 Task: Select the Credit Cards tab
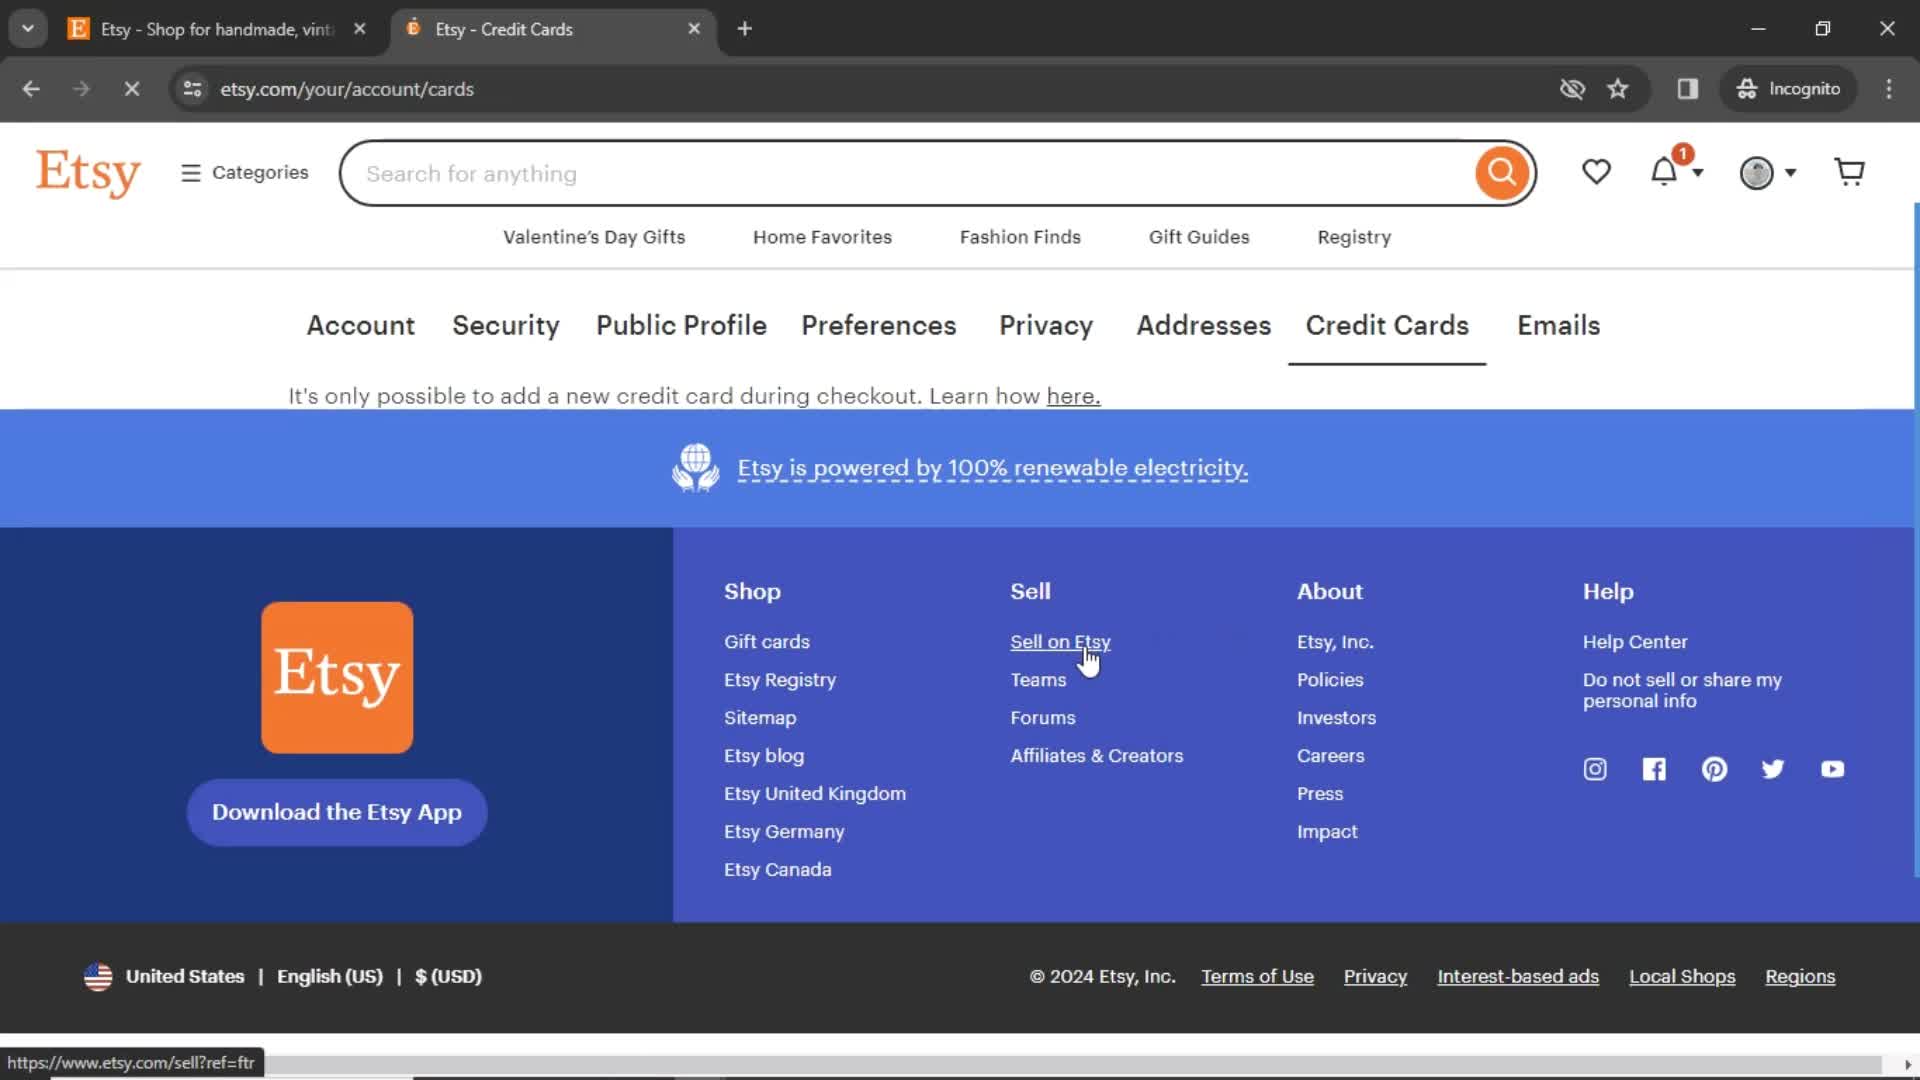click(1387, 326)
